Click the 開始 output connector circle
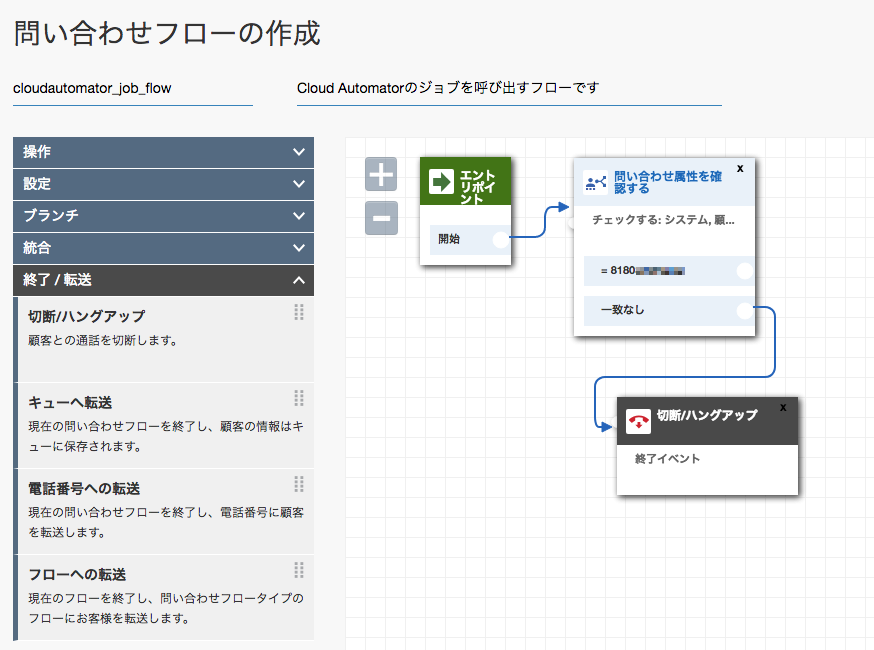874x650 pixels. tap(501, 240)
